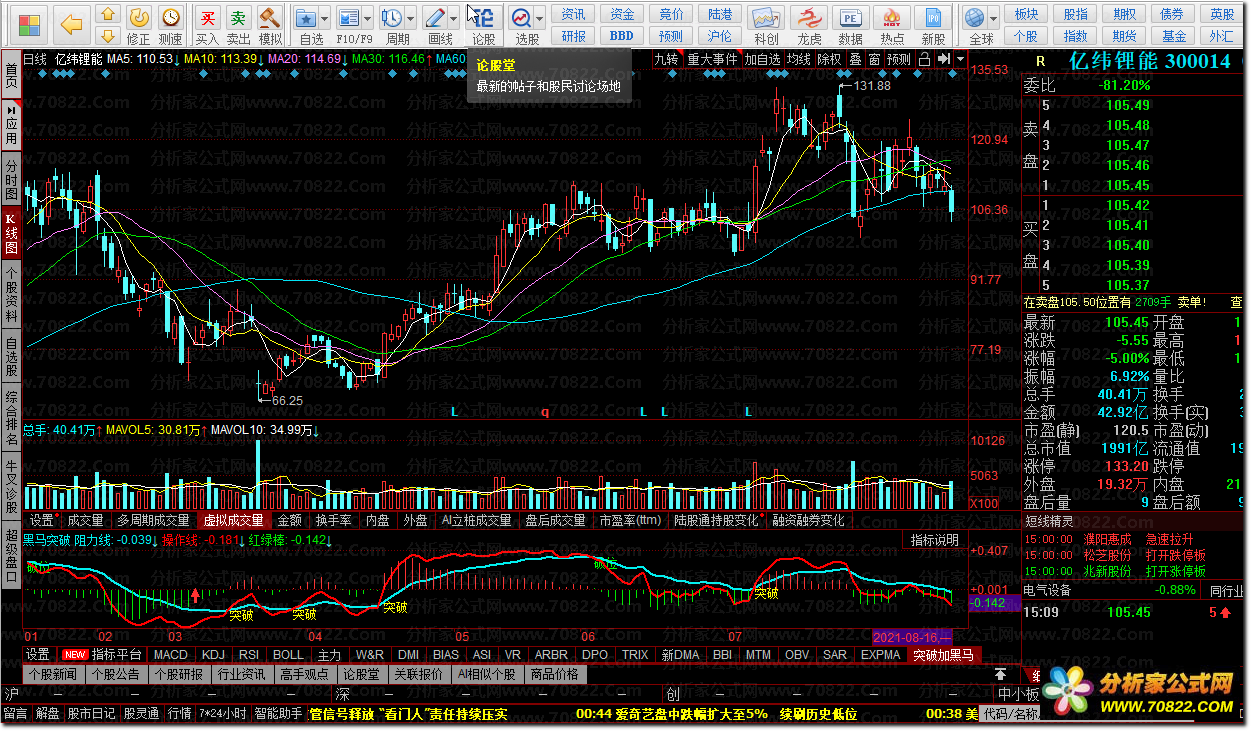Open the 个股新闻 news tab
This screenshot has height=731, width=1252.
tap(54, 675)
